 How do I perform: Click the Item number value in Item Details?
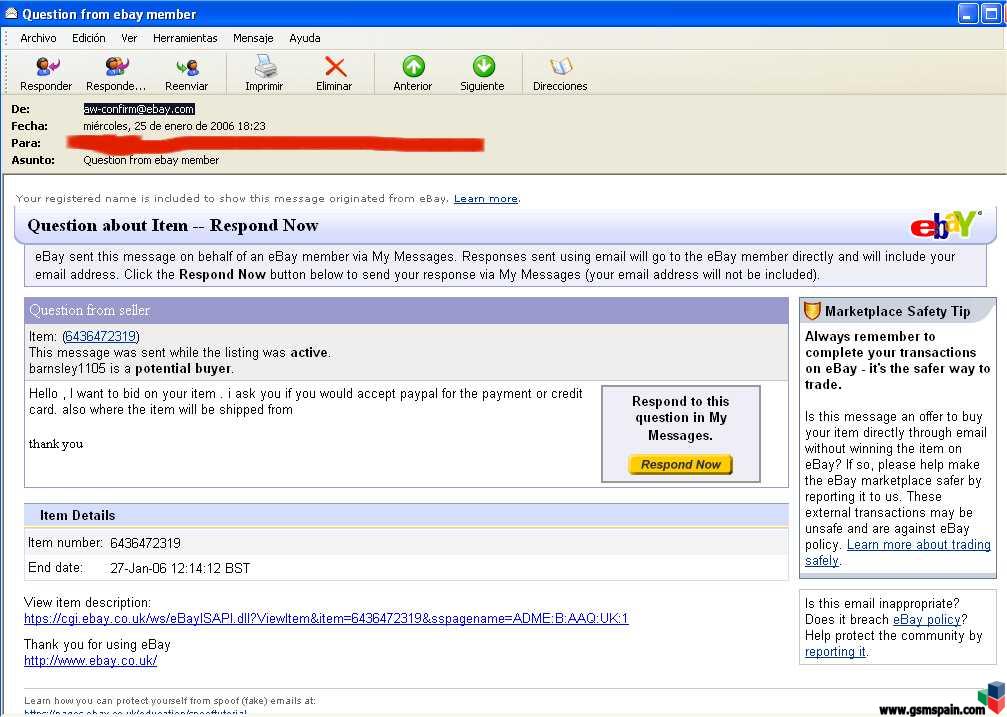coord(145,543)
